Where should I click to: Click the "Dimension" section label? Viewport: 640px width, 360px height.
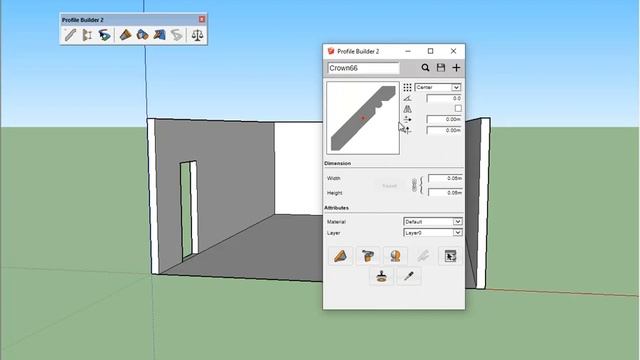tap(338, 163)
